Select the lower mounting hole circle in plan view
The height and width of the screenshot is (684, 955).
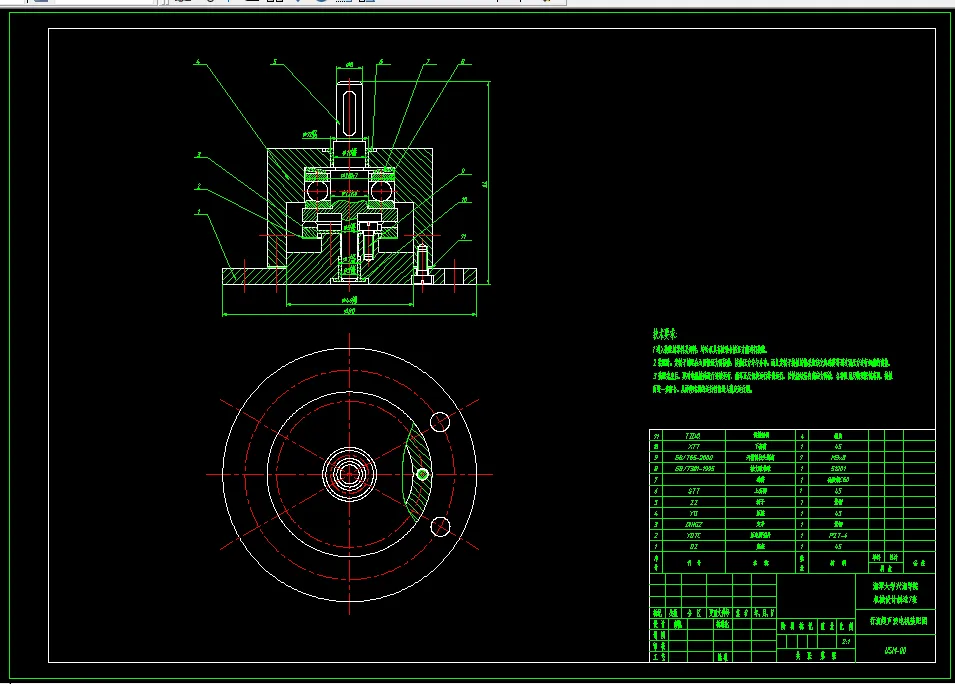(x=440, y=527)
